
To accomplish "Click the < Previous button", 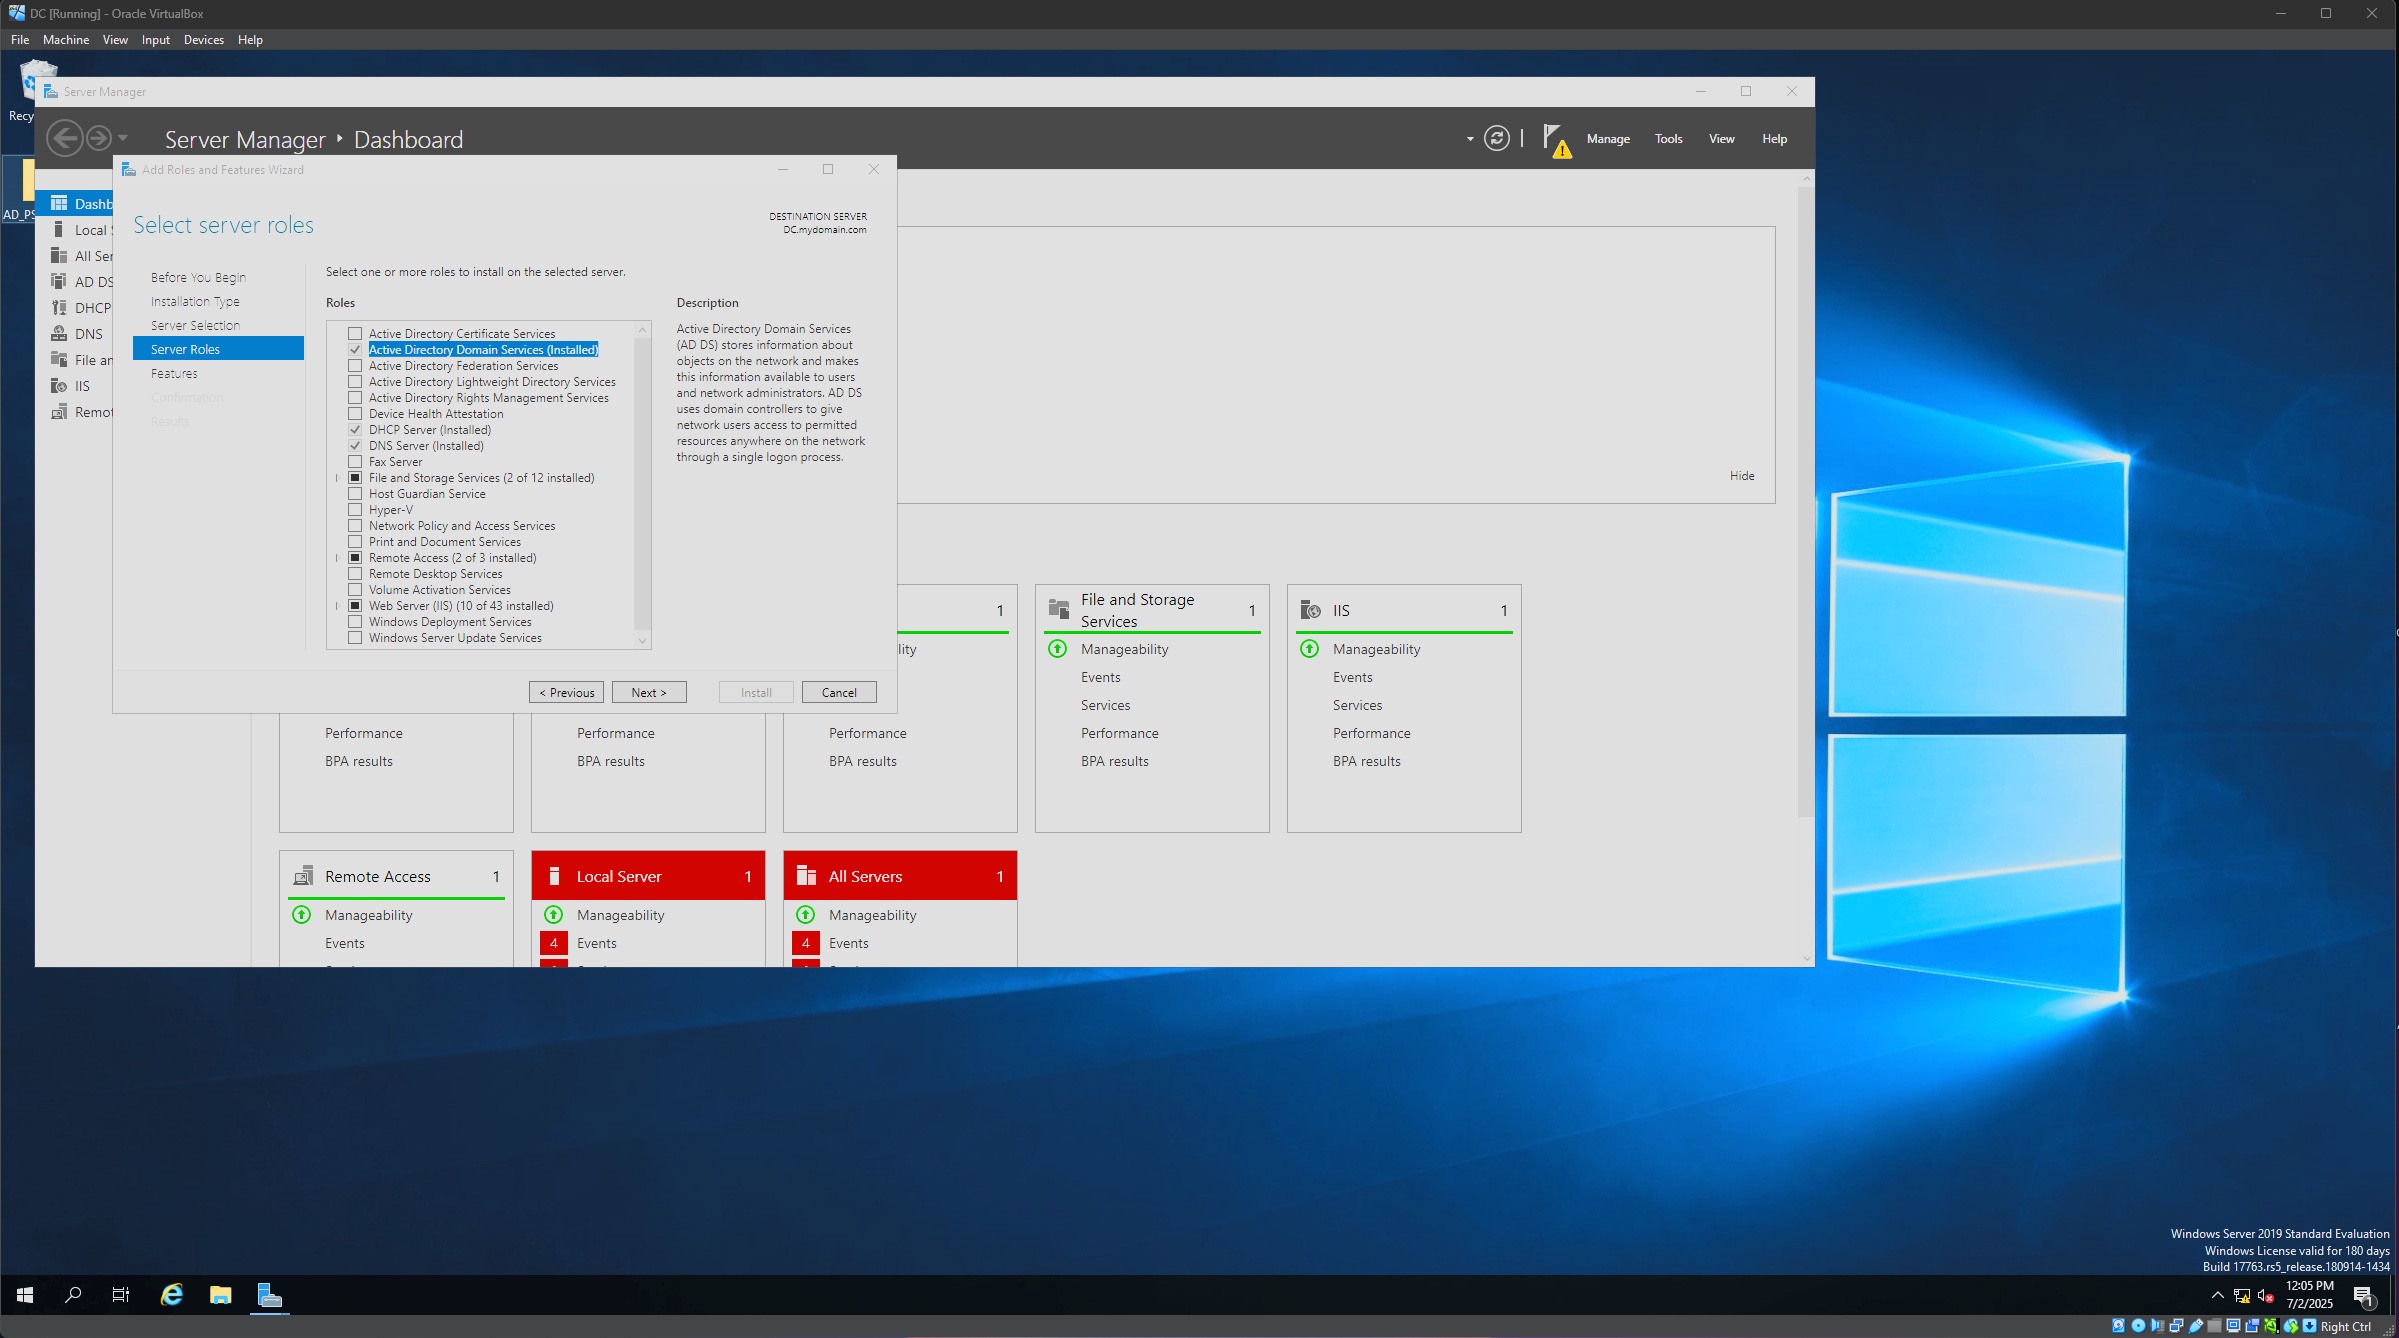I will [566, 692].
